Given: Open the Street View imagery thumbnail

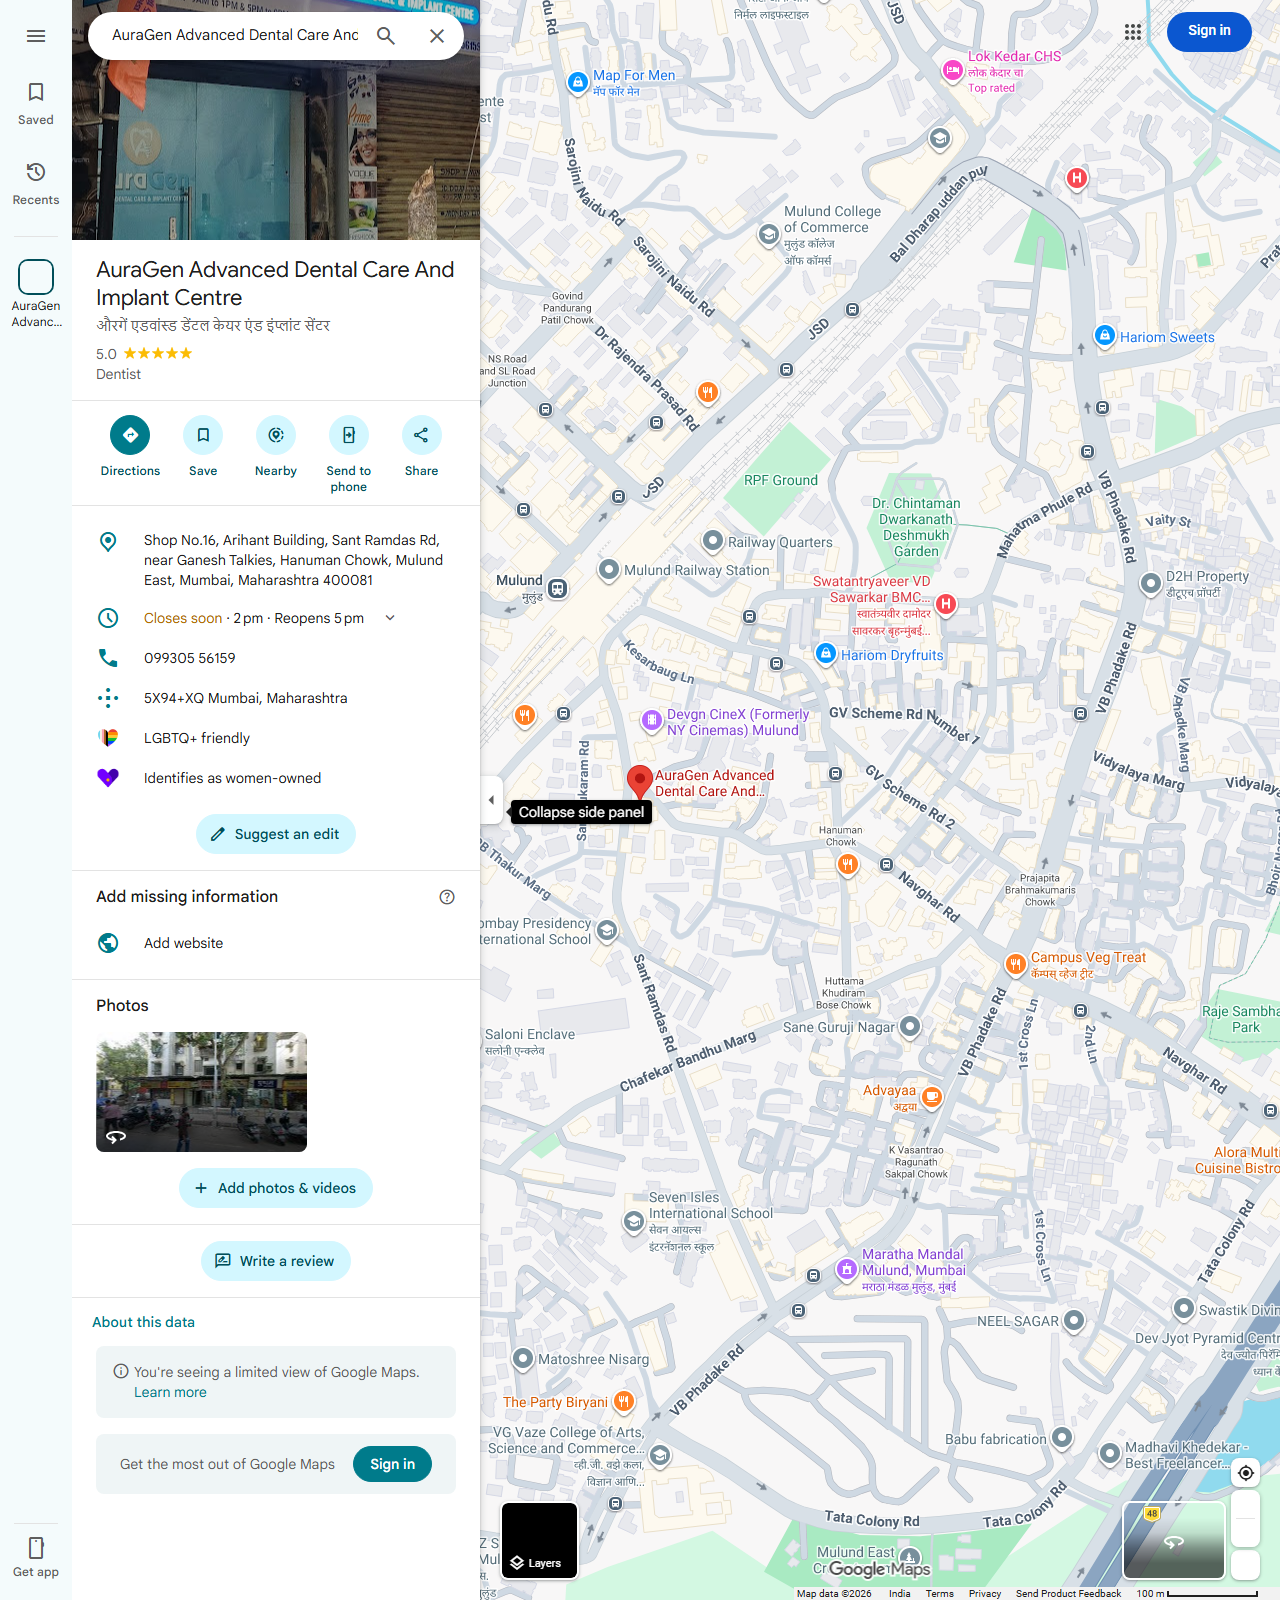Looking at the screenshot, I should click(x=1174, y=1540).
